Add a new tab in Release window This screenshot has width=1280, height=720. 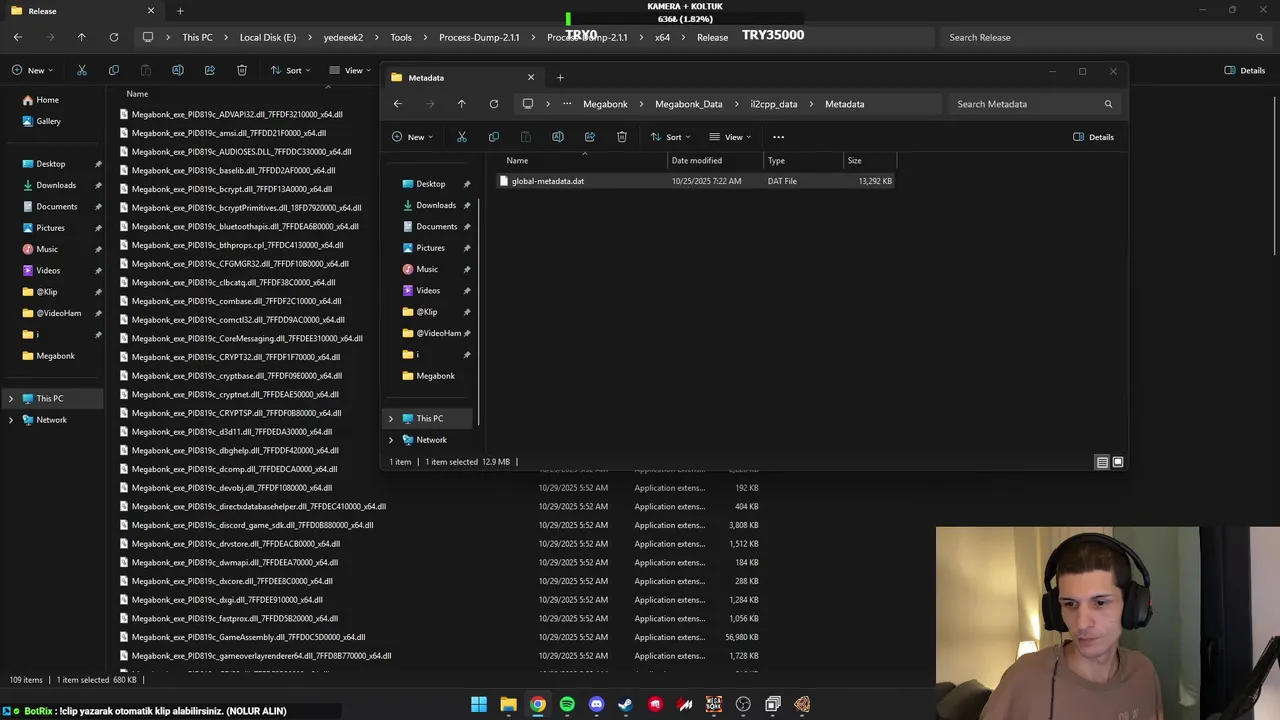pos(180,11)
